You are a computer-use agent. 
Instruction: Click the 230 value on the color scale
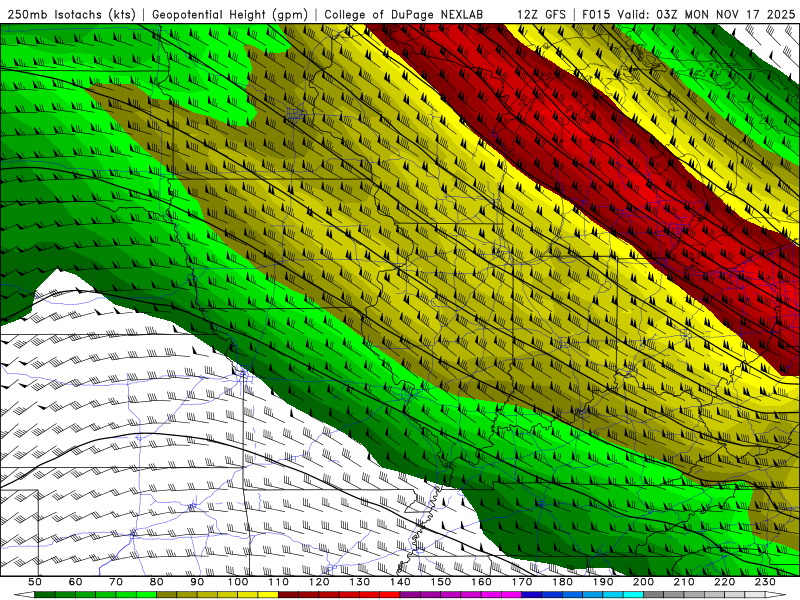pos(765,582)
